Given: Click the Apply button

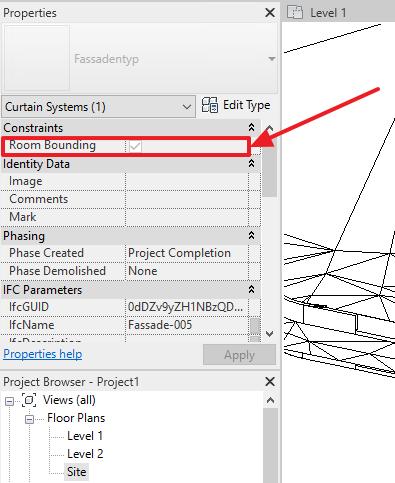Looking at the screenshot, I should pos(239,355).
